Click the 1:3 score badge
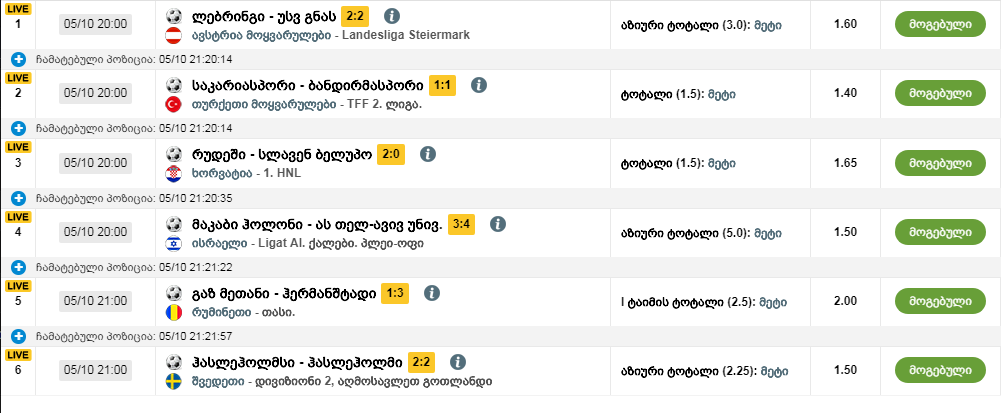Screen dimensions: 1001x413 click(395, 293)
